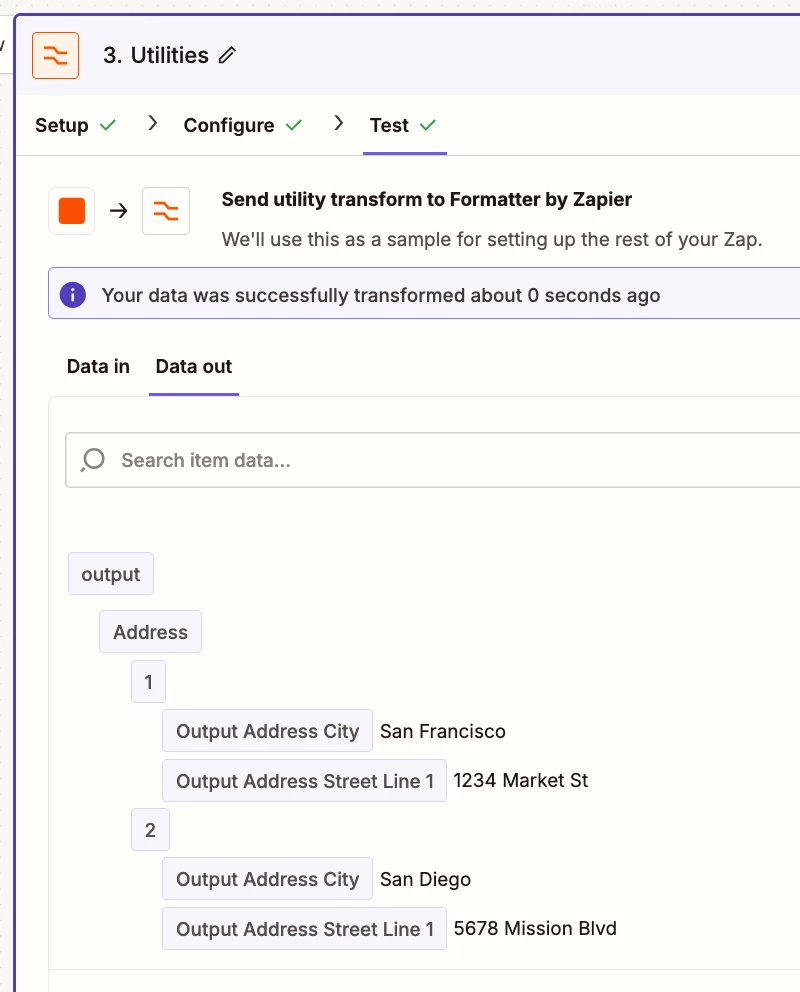Click the Search item data field
The image size is (800, 992).
pyautogui.click(x=433, y=460)
